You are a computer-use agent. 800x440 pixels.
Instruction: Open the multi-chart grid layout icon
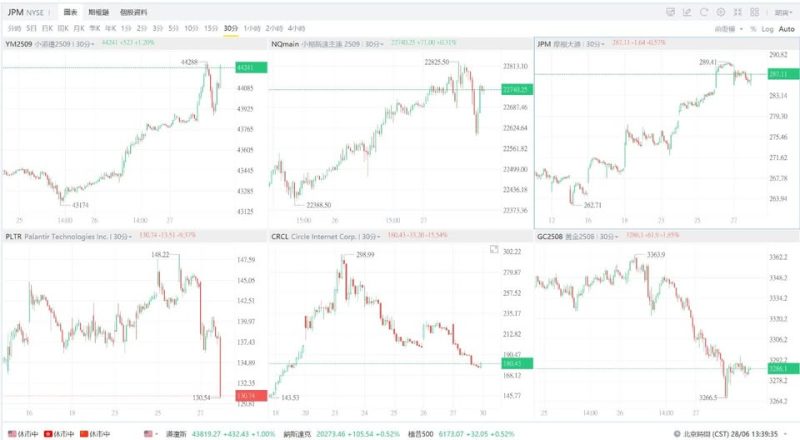(x=753, y=12)
